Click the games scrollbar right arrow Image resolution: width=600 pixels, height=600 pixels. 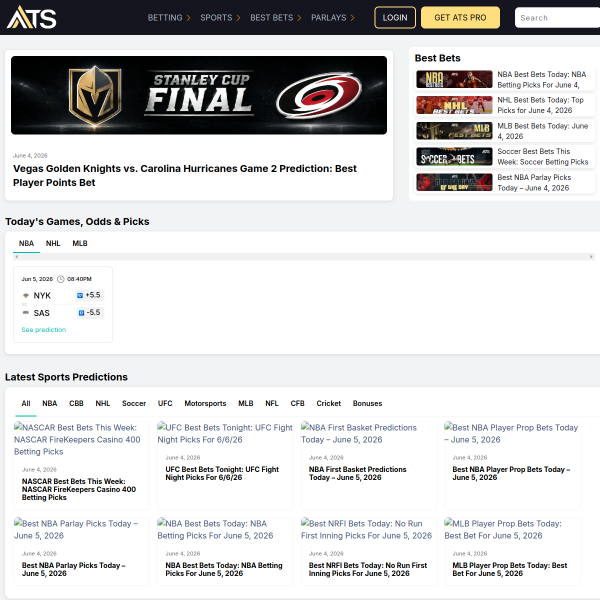coord(591,257)
